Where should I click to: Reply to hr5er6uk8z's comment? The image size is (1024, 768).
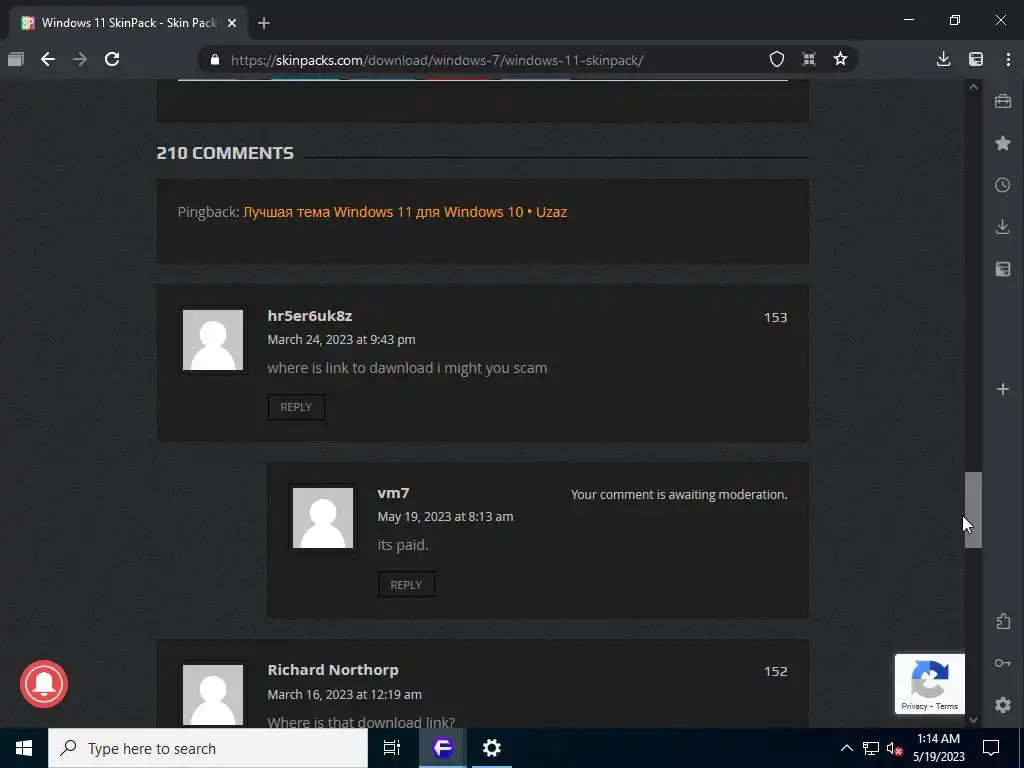296,407
